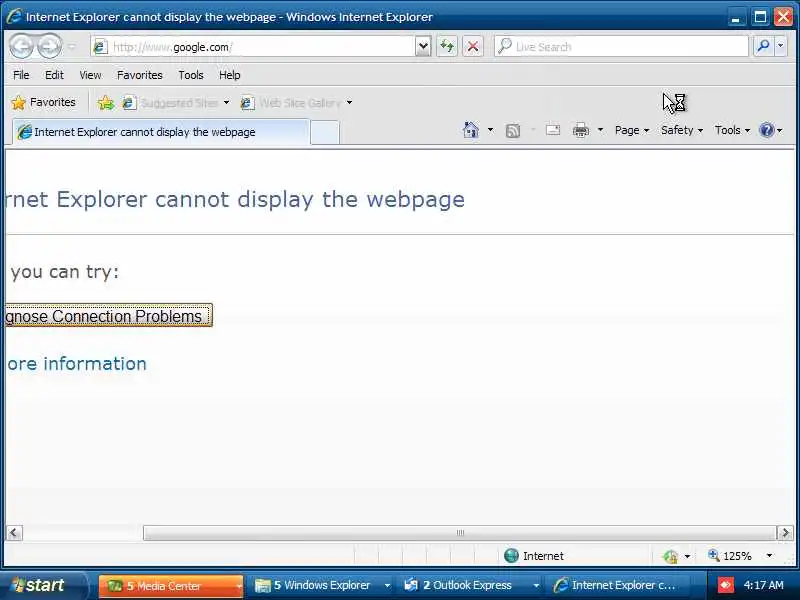Screen dimensions: 800x600
Task: Open the Web Slice Gallery link
Action: pos(291,103)
